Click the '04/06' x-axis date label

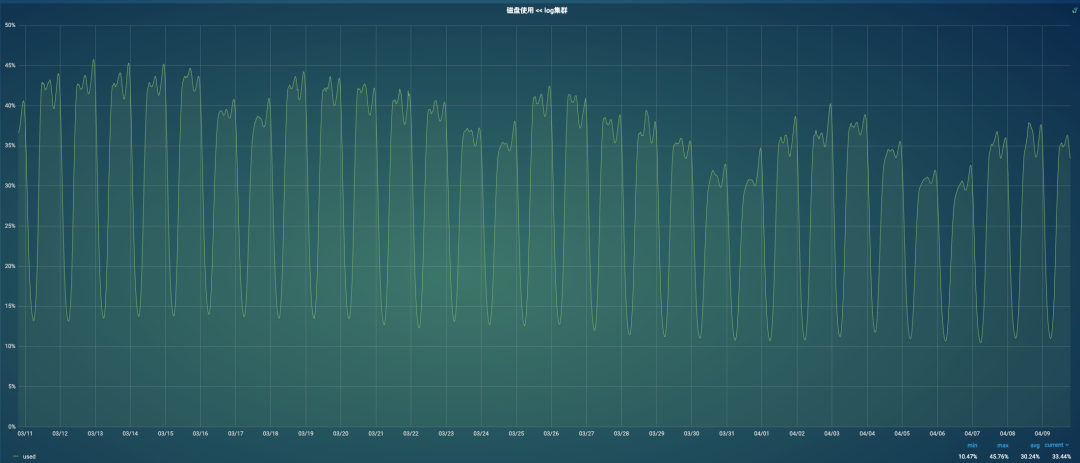tap(937, 433)
